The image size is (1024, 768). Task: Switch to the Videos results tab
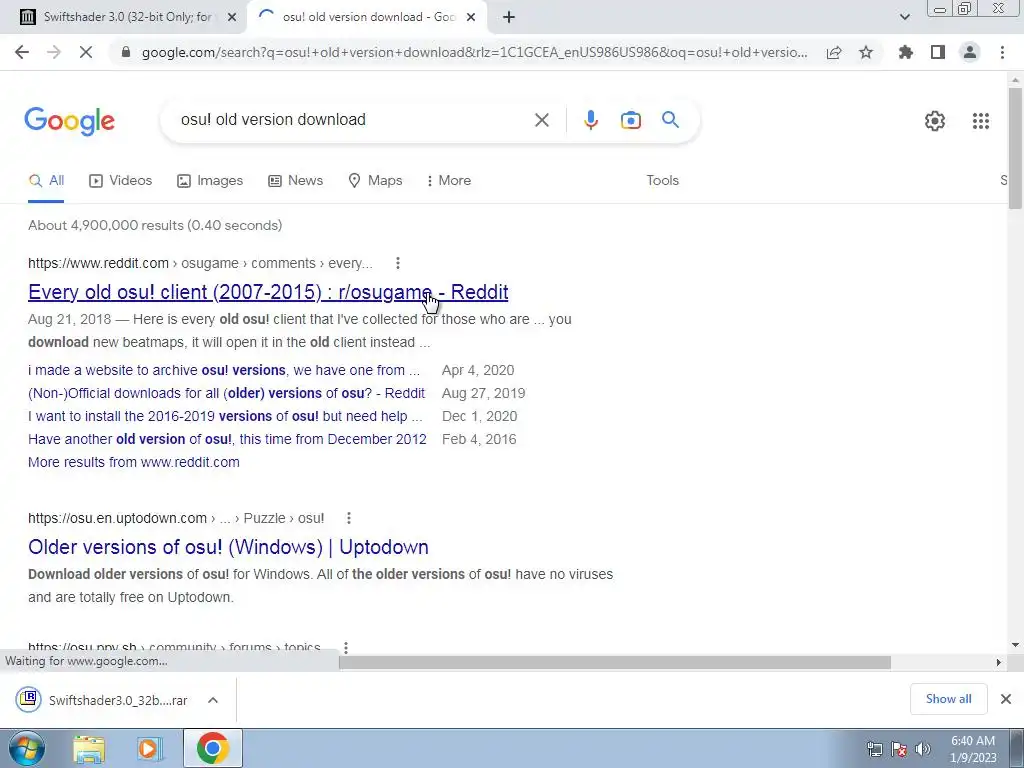[121, 181]
